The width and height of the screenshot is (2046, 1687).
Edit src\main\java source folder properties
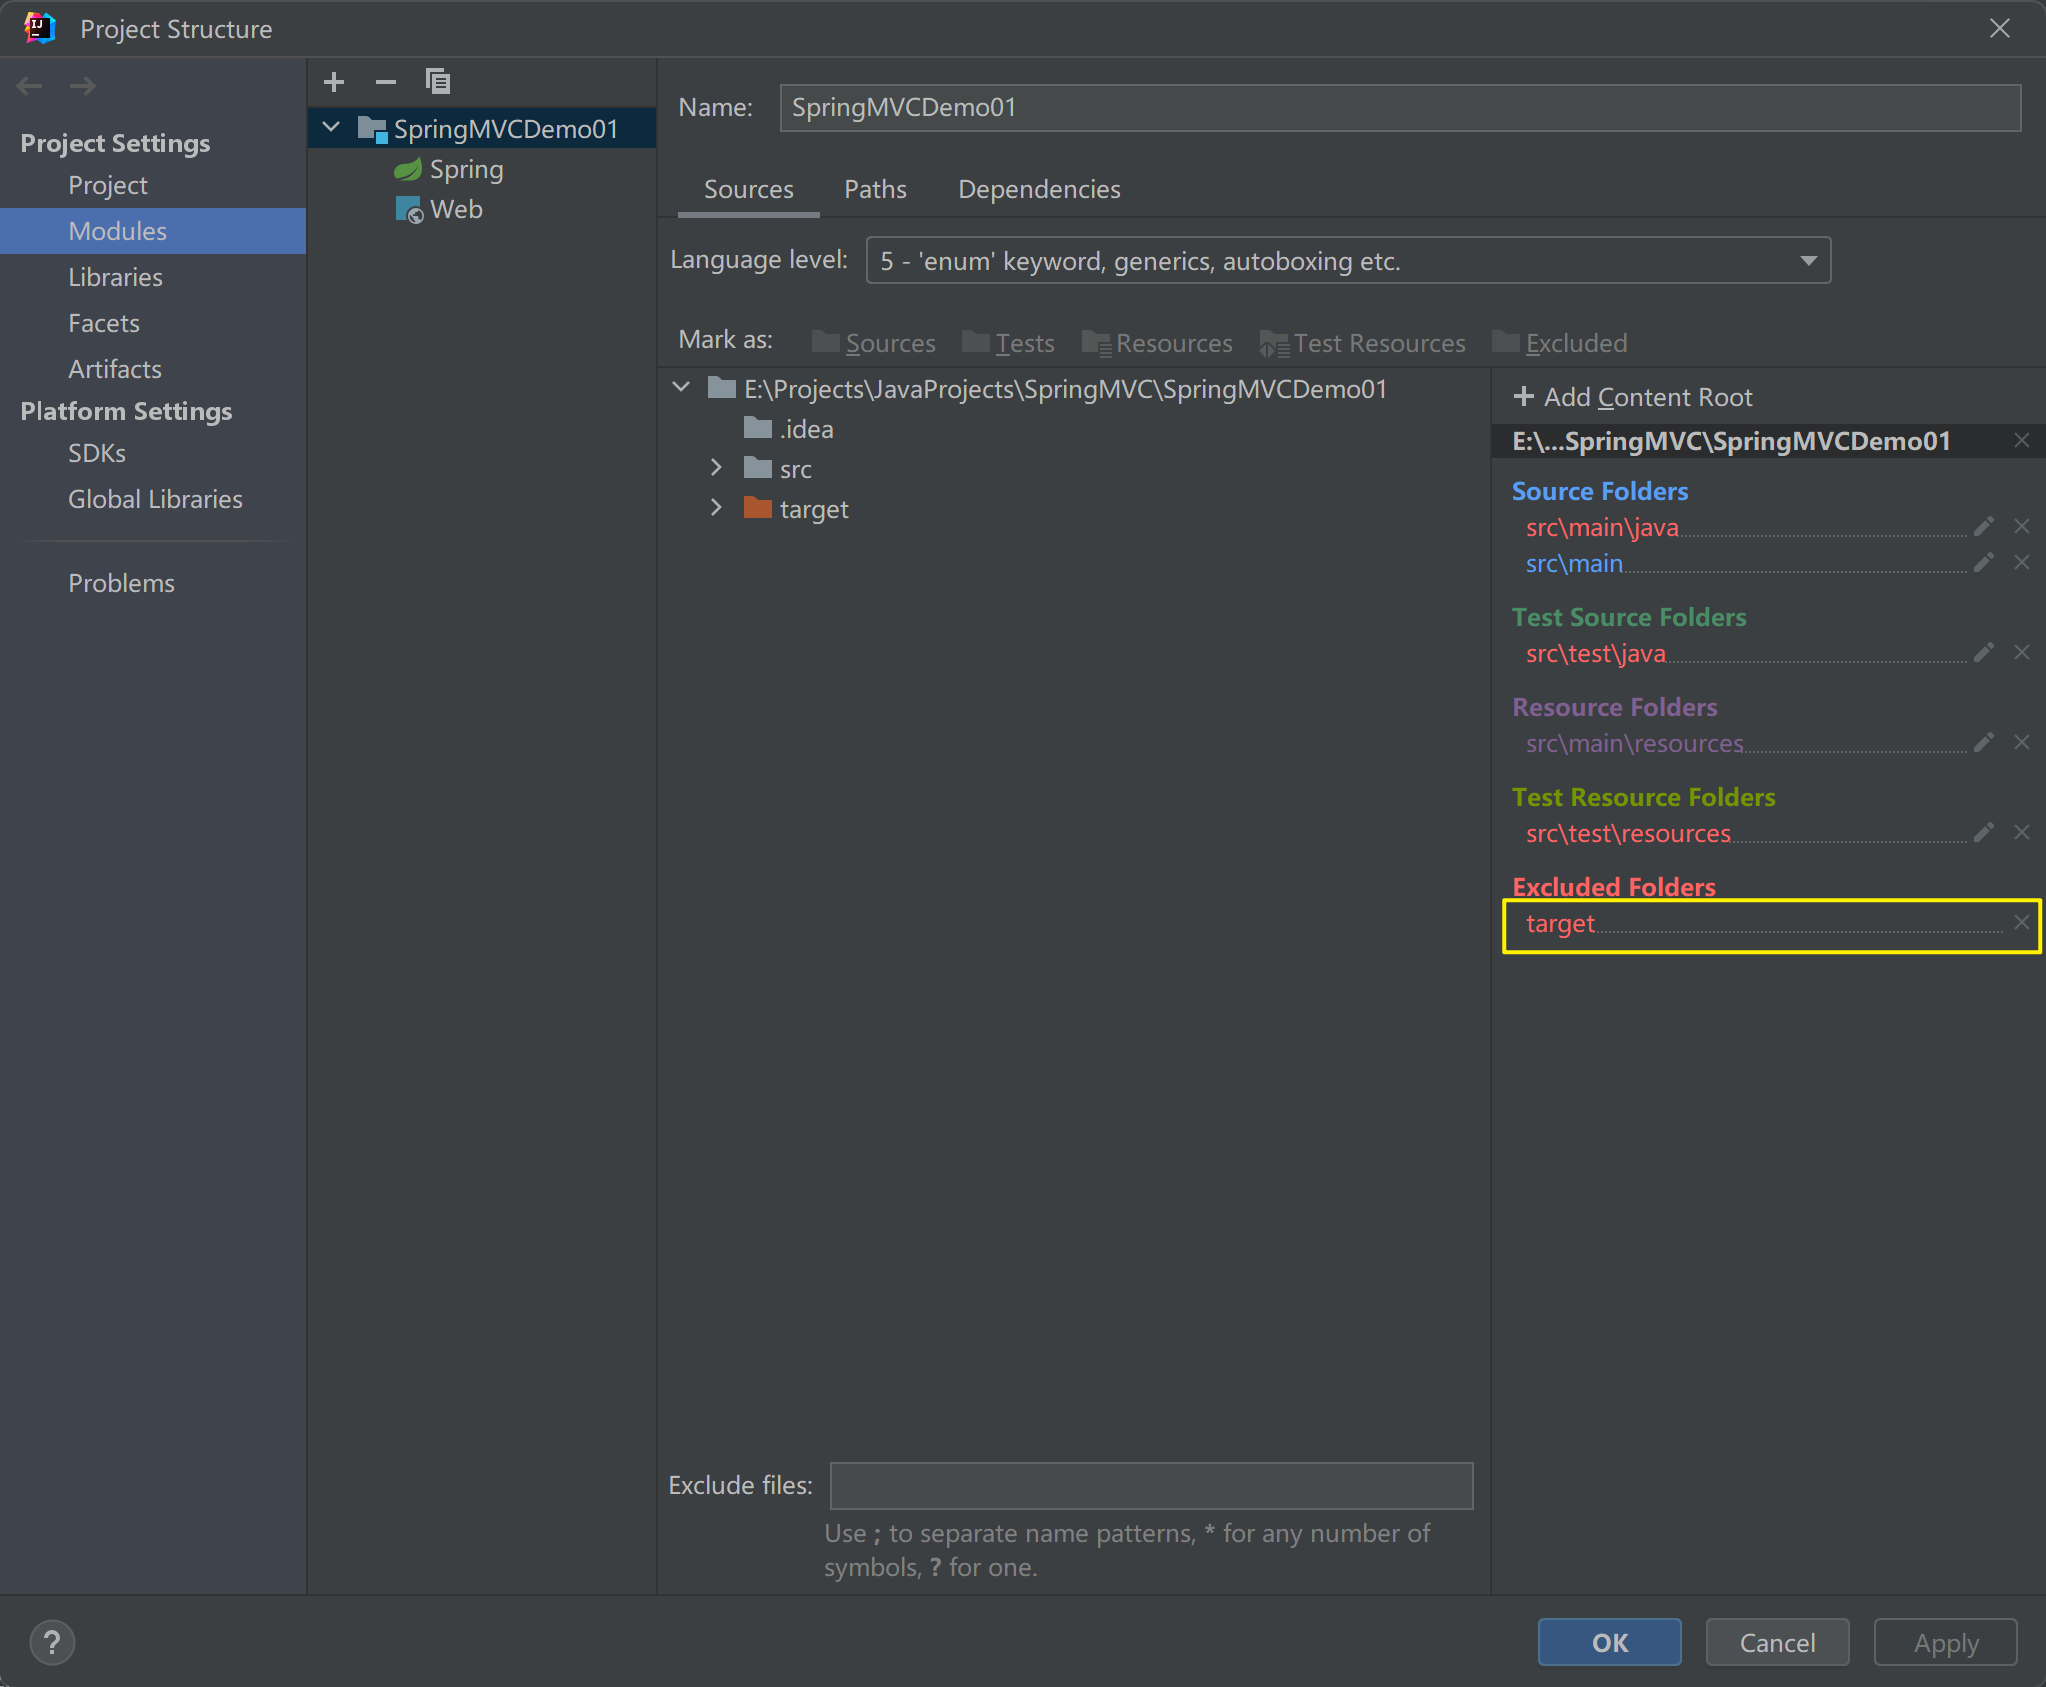point(1984,527)
